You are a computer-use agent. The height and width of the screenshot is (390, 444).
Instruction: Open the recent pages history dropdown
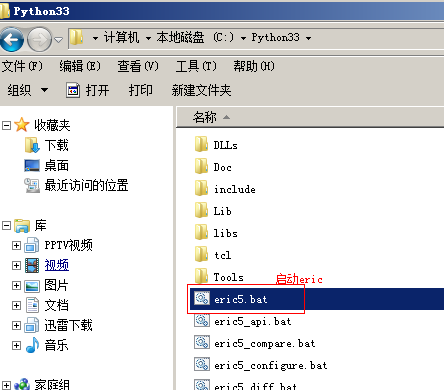point(59,40)
